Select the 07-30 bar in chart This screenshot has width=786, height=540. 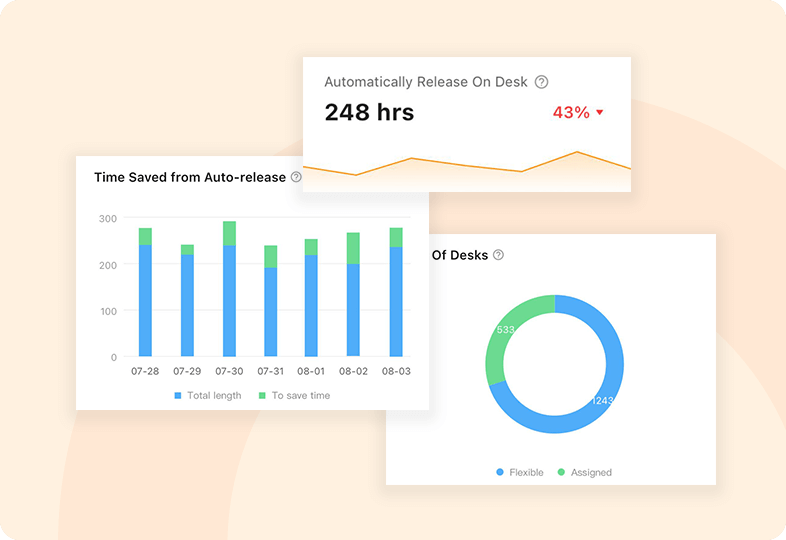click(230, 289)
